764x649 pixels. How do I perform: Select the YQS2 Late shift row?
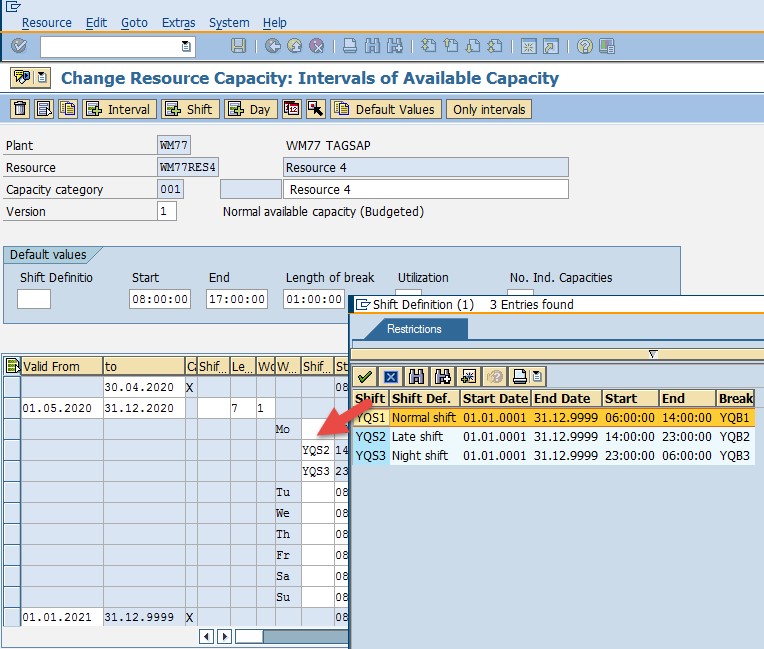(x=554, y=437)
